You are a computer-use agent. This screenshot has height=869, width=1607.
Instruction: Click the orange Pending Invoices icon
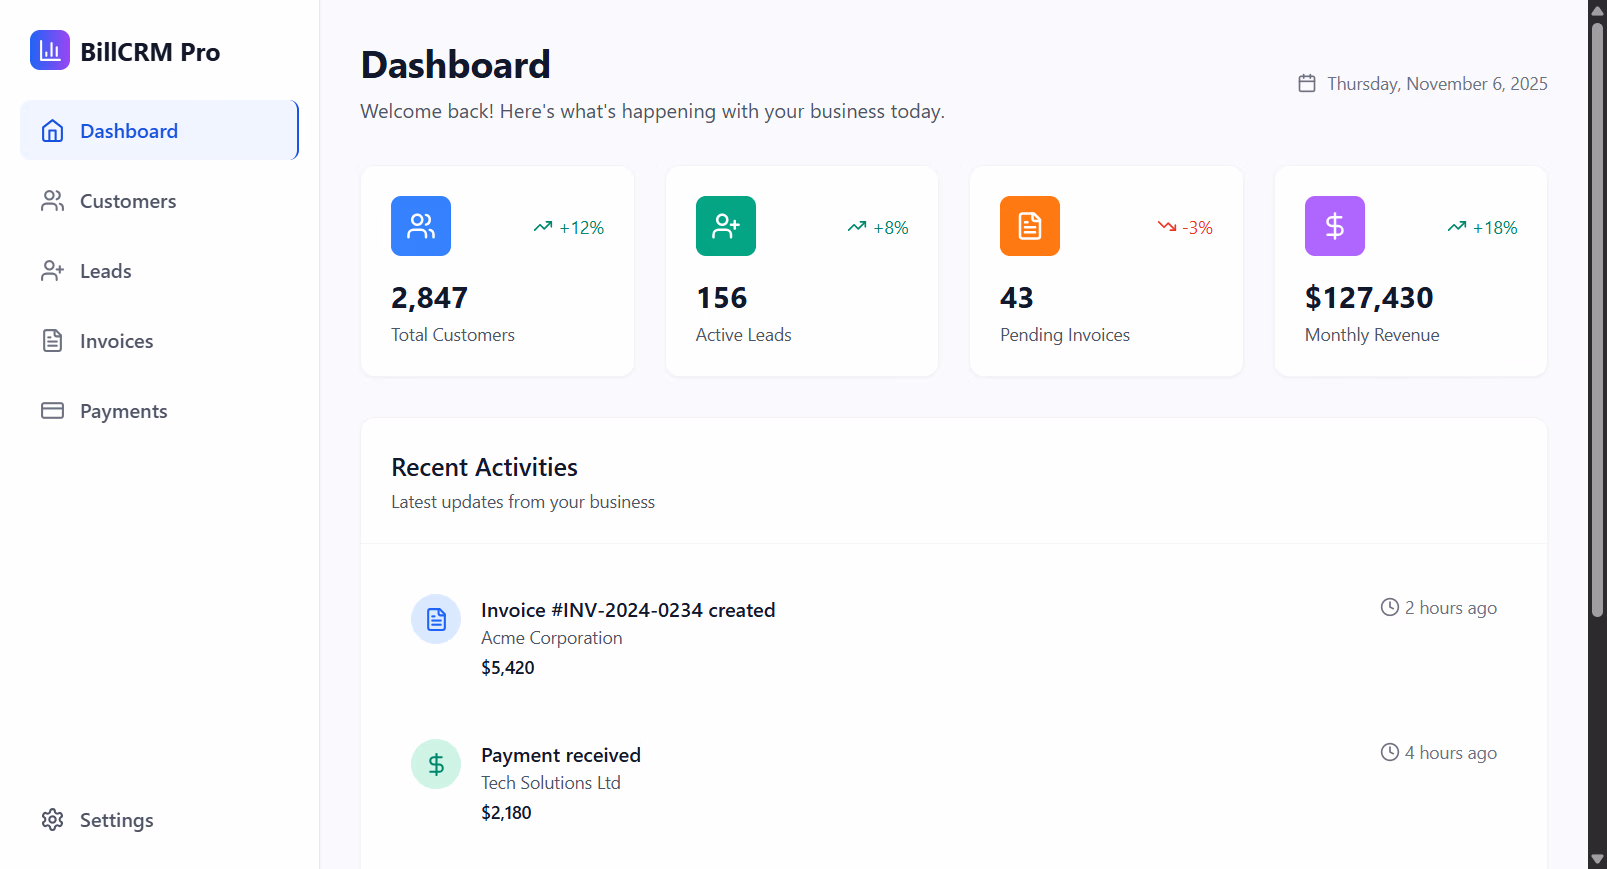[x=1029, y=226]
